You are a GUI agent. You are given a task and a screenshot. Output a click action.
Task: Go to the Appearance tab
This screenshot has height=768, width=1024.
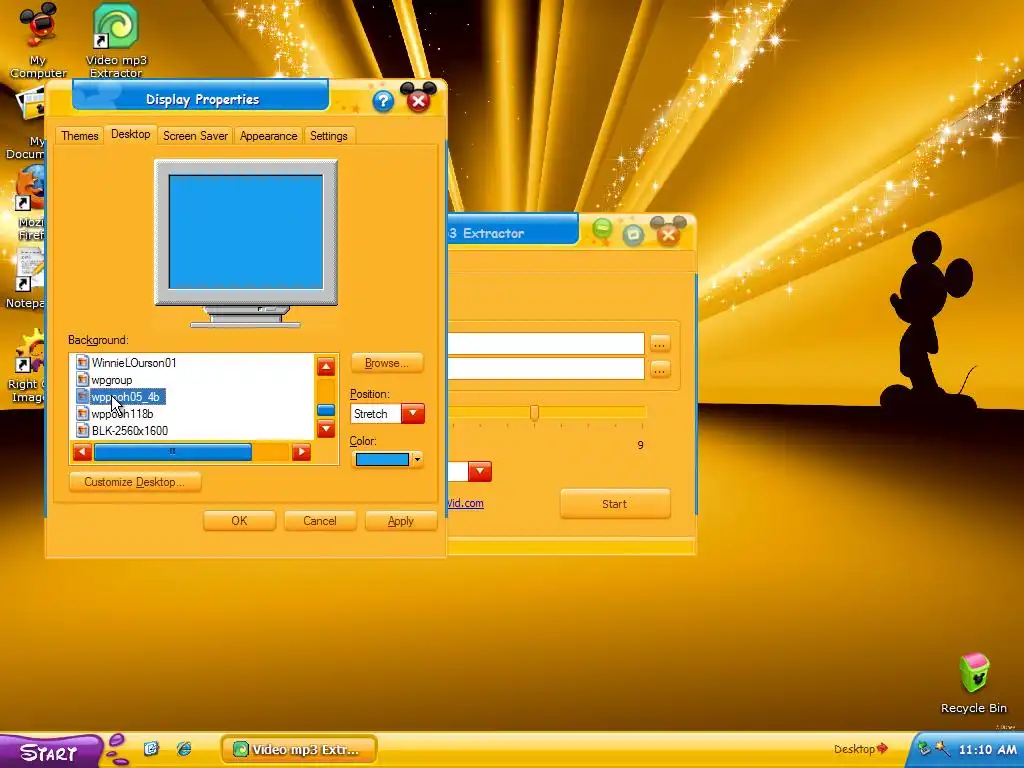pos(268,136)
